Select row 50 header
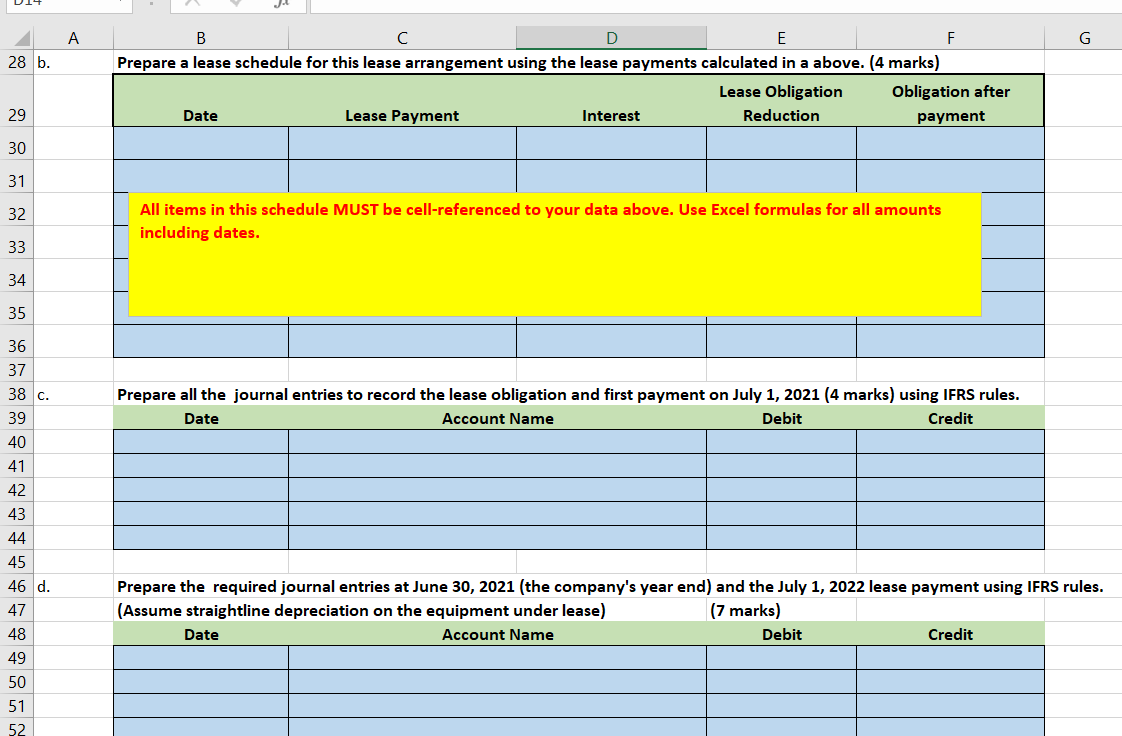Image resolution: width=1122 pixels, height=736 pixels. [17, 682]
